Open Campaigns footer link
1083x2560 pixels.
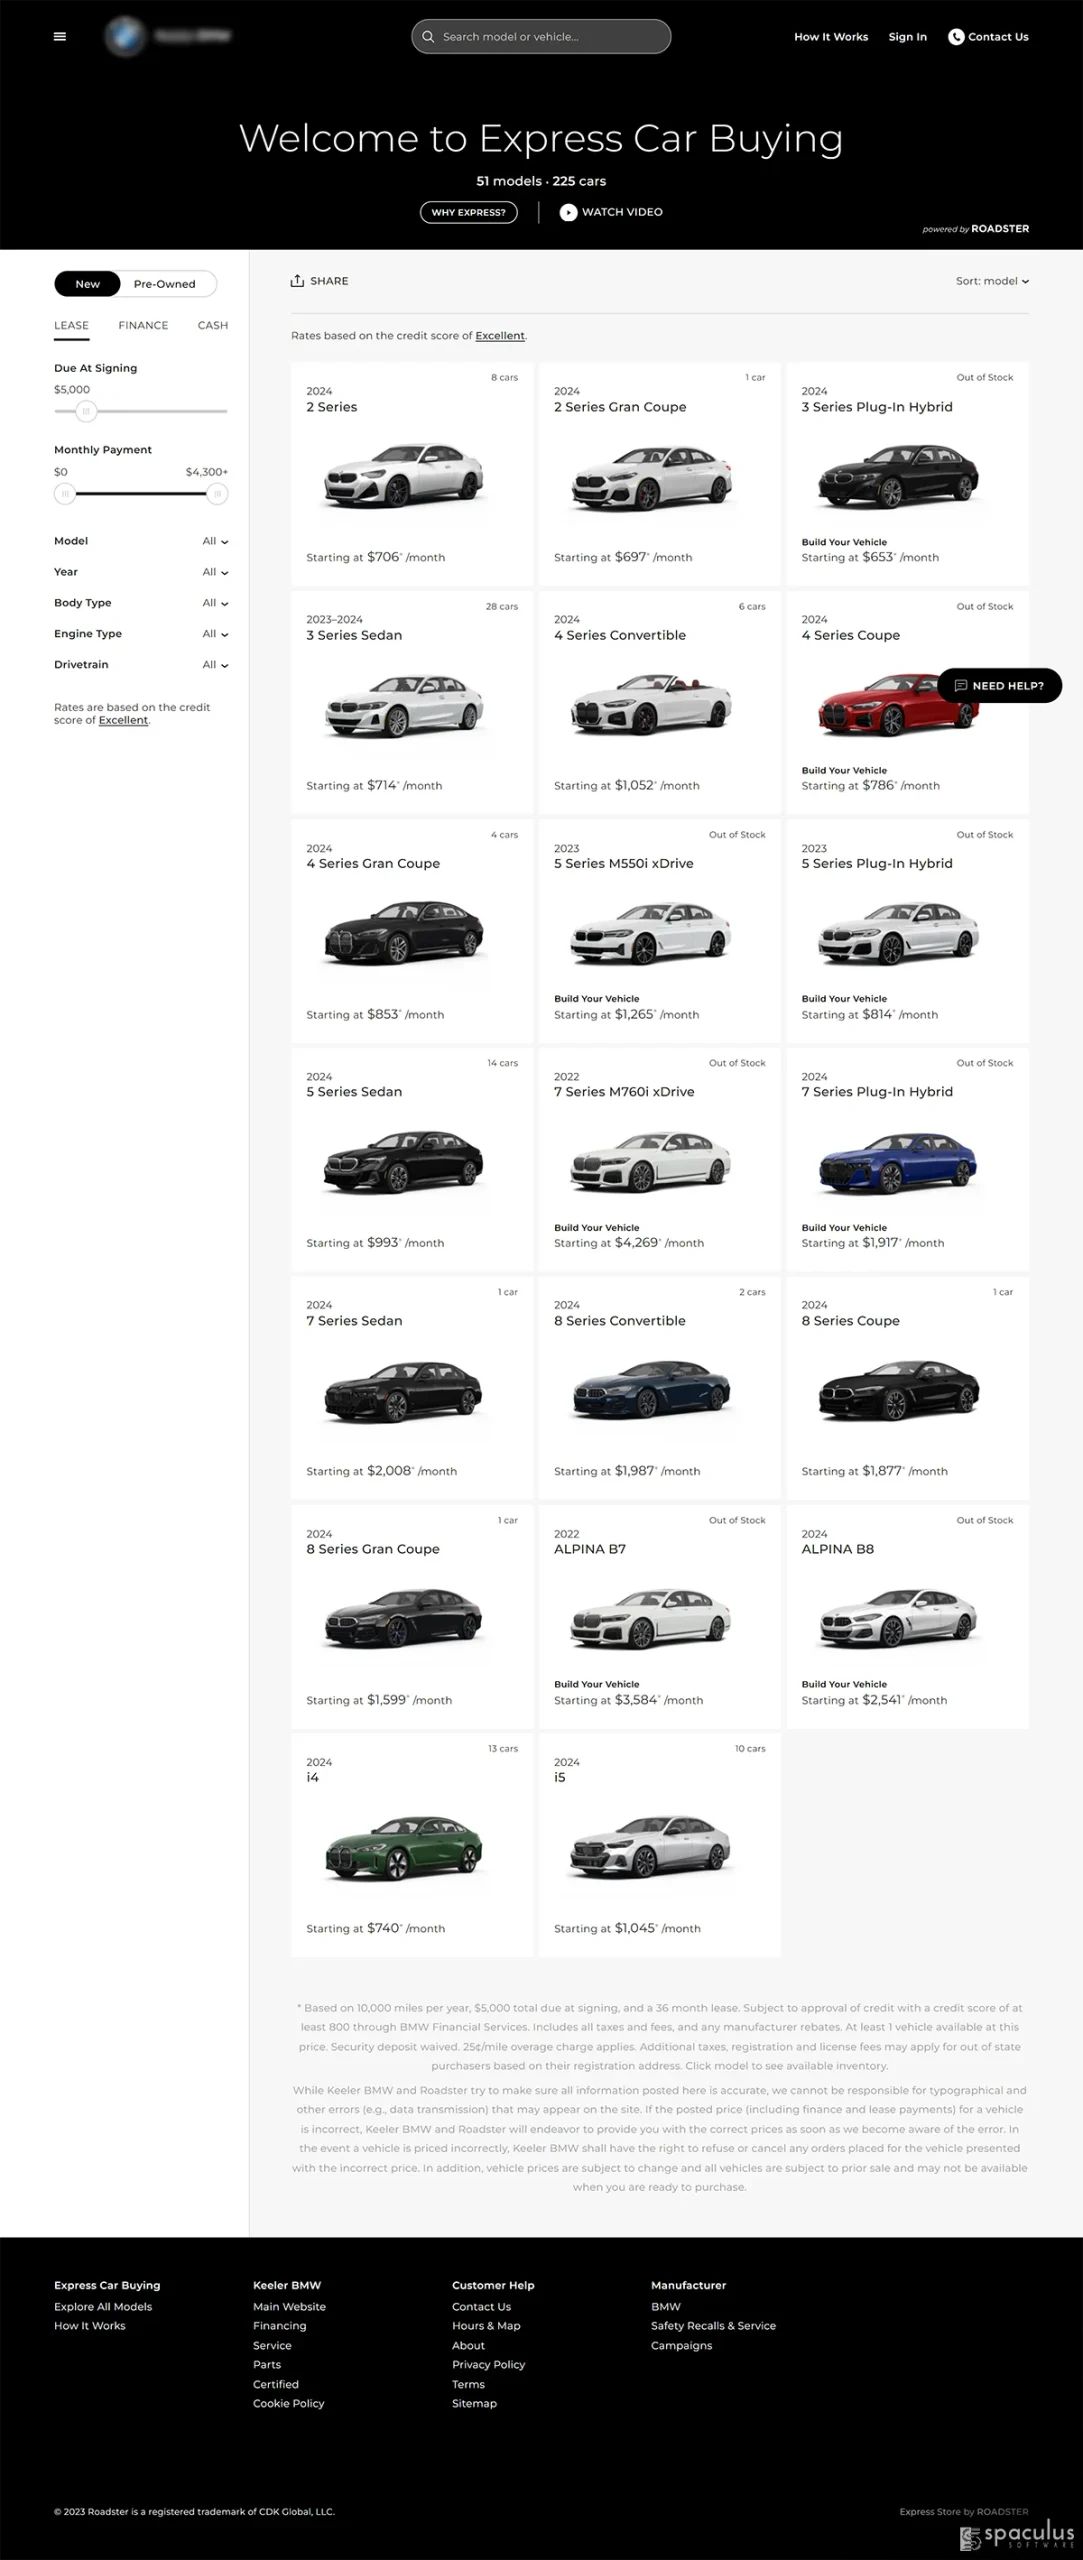pos(682,2346)
